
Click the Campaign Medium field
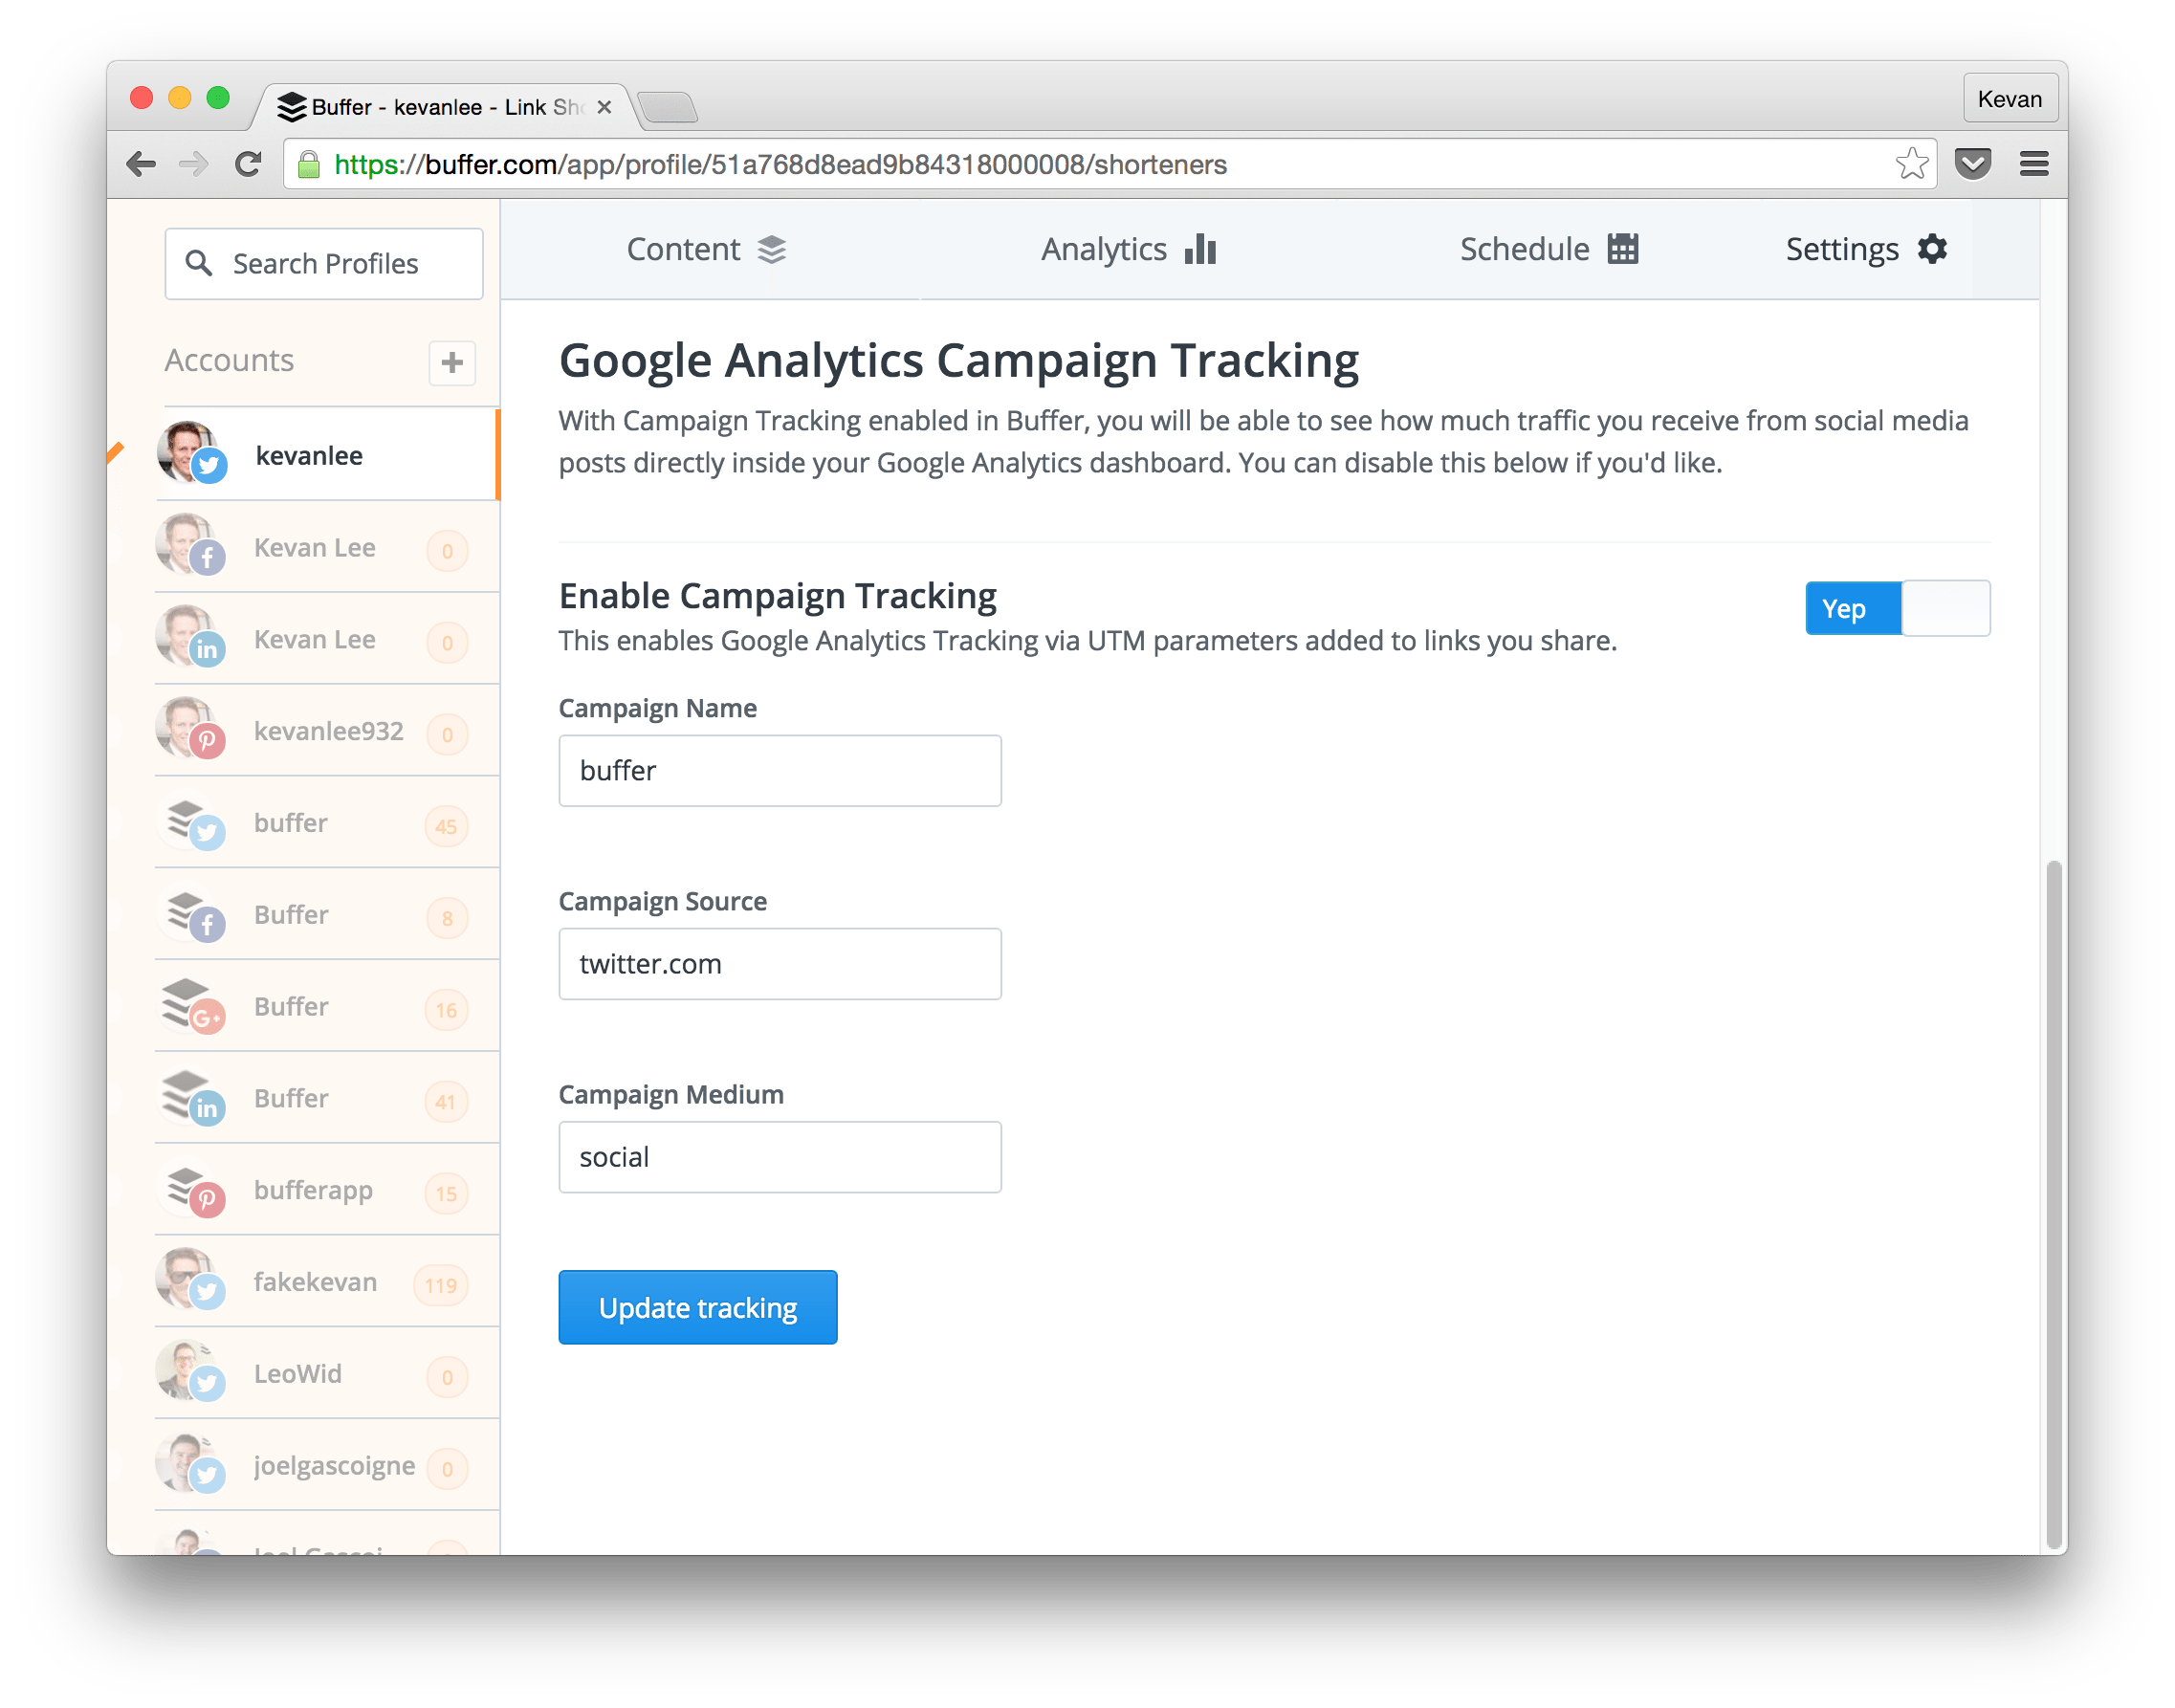pos(780,1158)
